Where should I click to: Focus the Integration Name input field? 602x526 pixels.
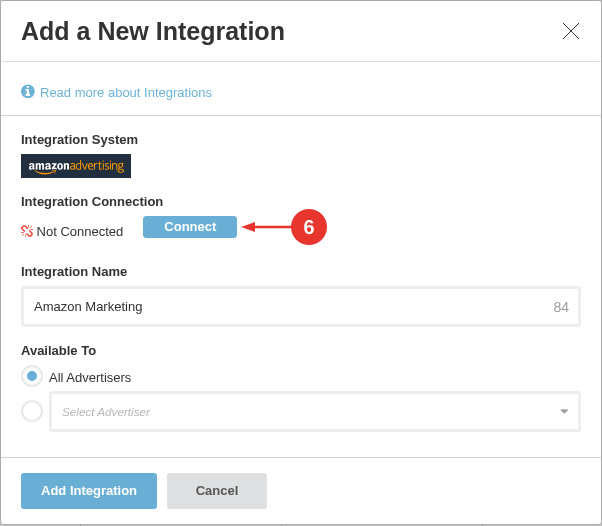coord(301,307)
